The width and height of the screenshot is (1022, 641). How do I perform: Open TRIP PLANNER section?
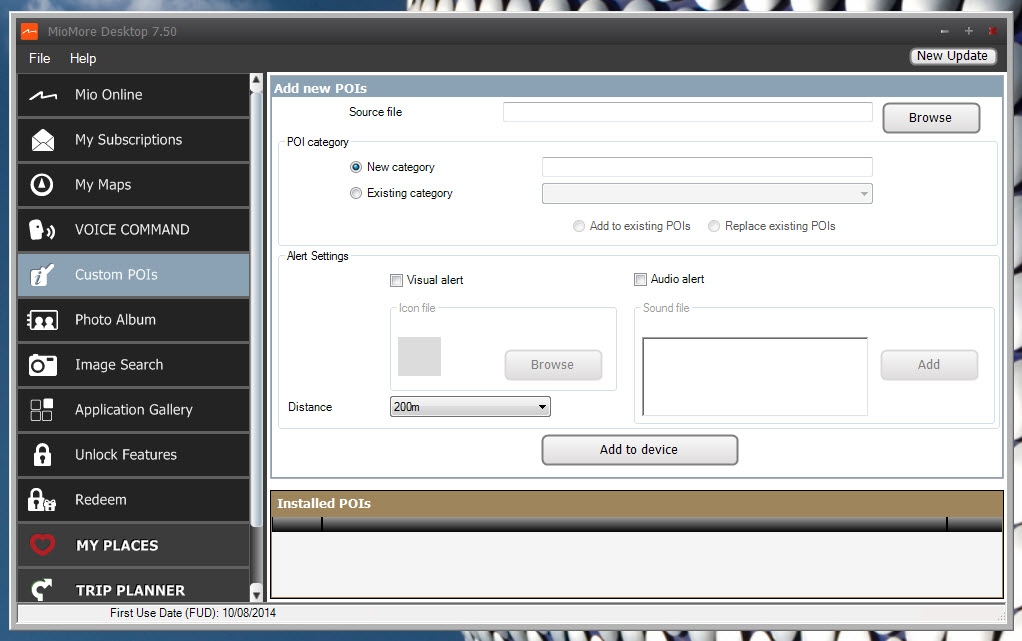tap(133, 586)
